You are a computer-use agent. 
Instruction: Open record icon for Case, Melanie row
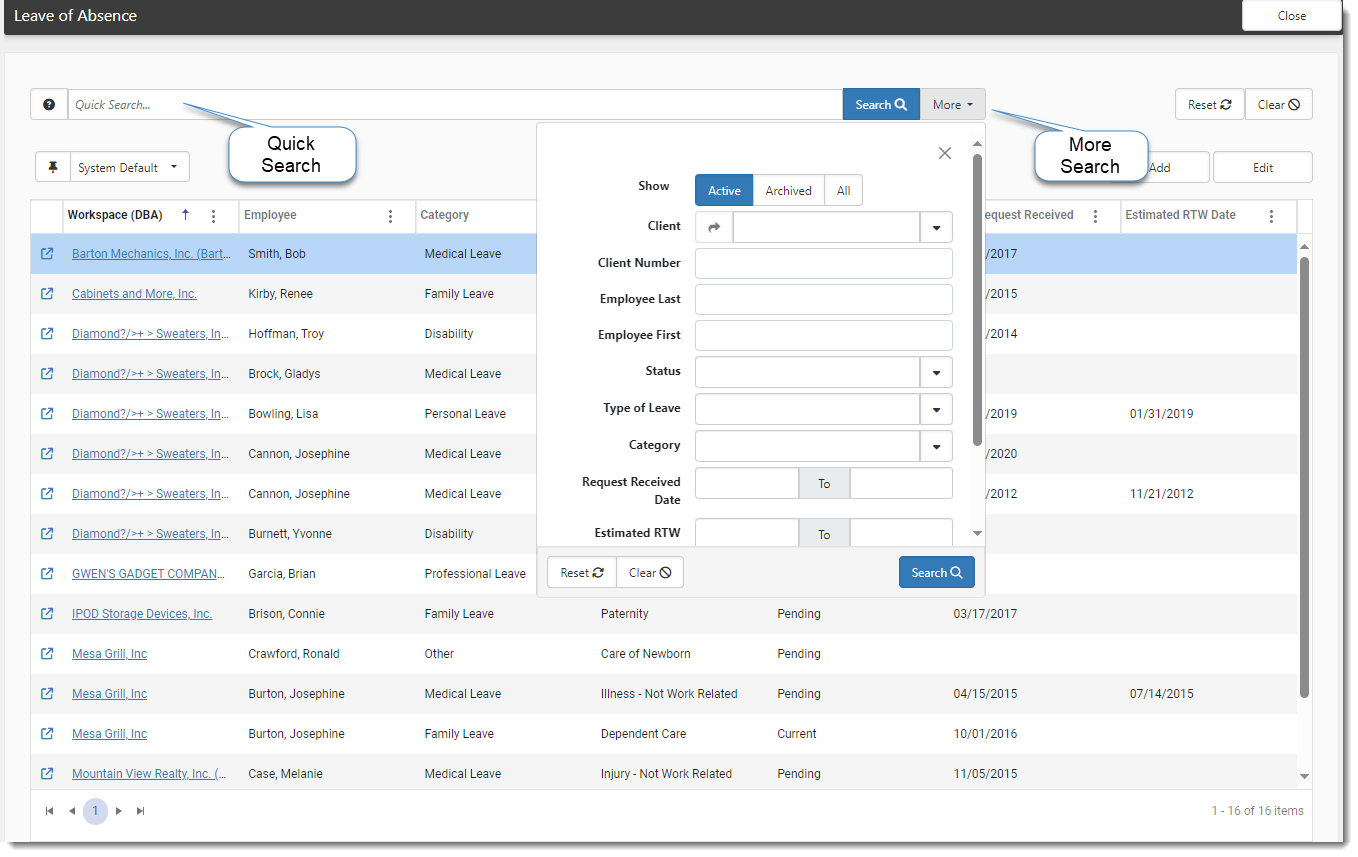click(47, 774)
